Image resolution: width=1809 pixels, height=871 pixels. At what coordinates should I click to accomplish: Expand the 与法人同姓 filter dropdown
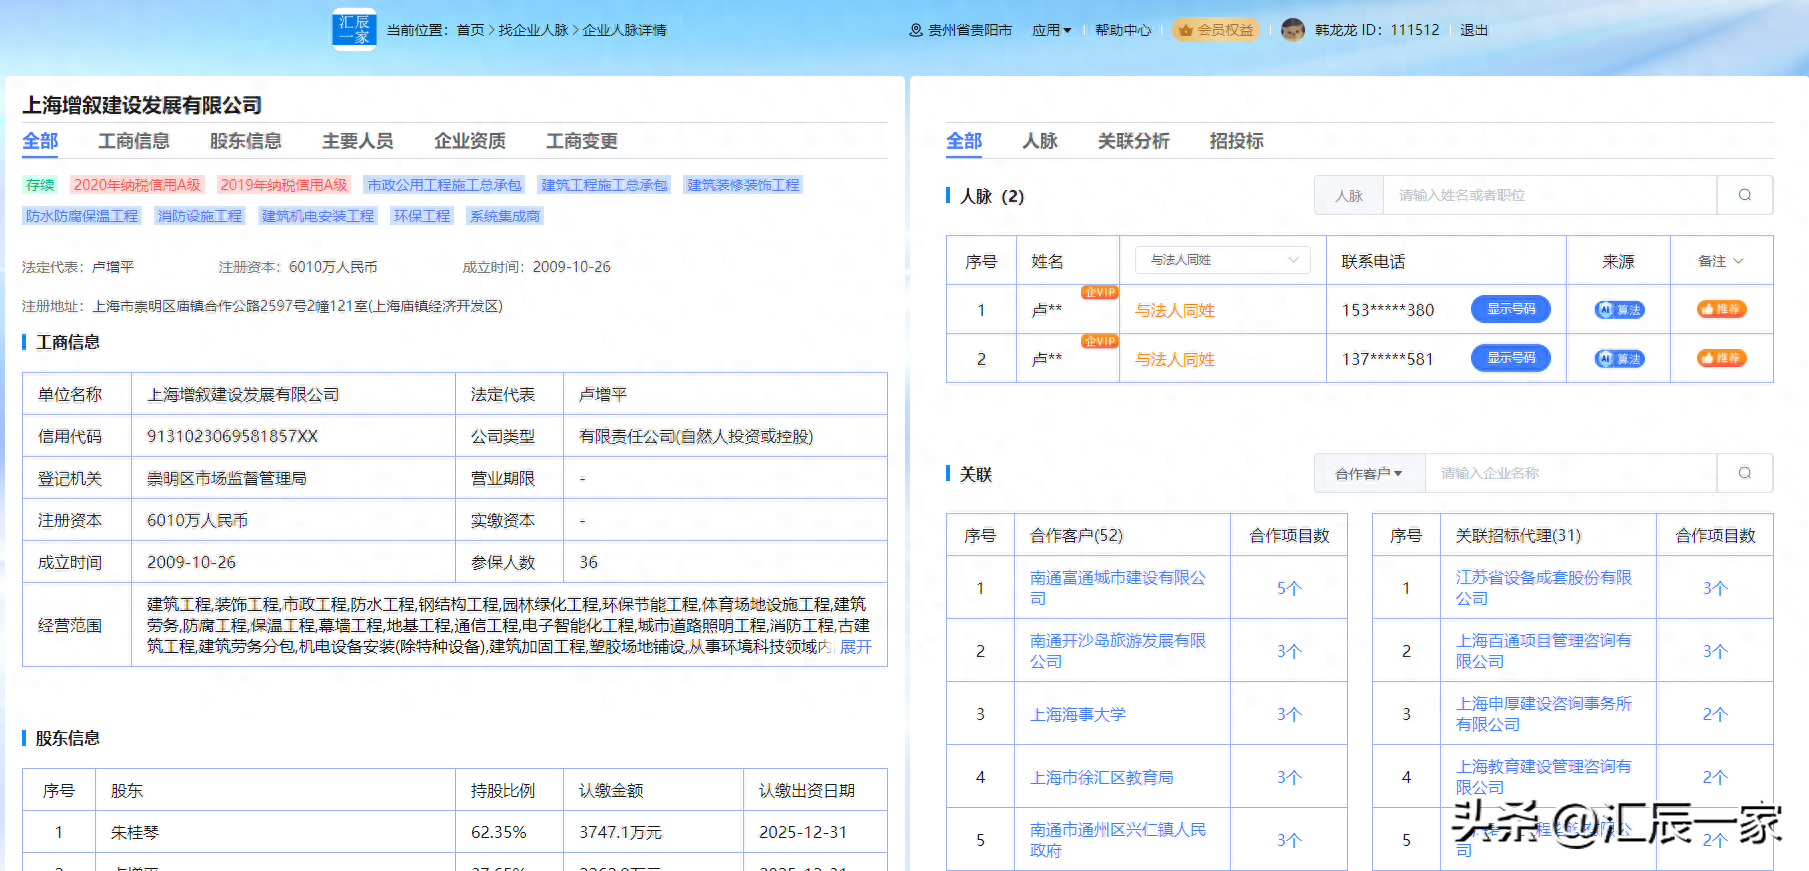click(x=1223, y=260)
